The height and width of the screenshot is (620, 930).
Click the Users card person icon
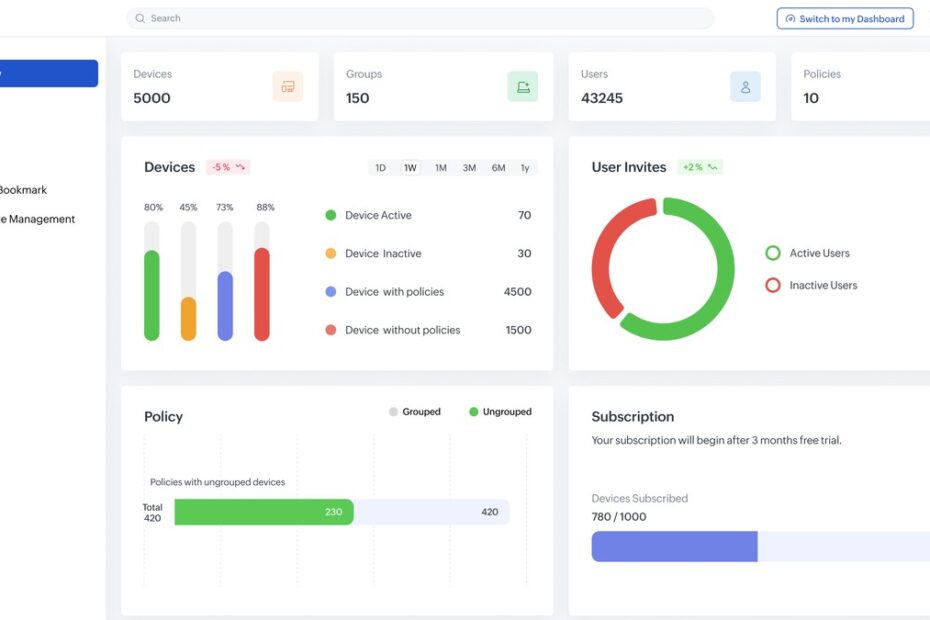tap(745, 87)
